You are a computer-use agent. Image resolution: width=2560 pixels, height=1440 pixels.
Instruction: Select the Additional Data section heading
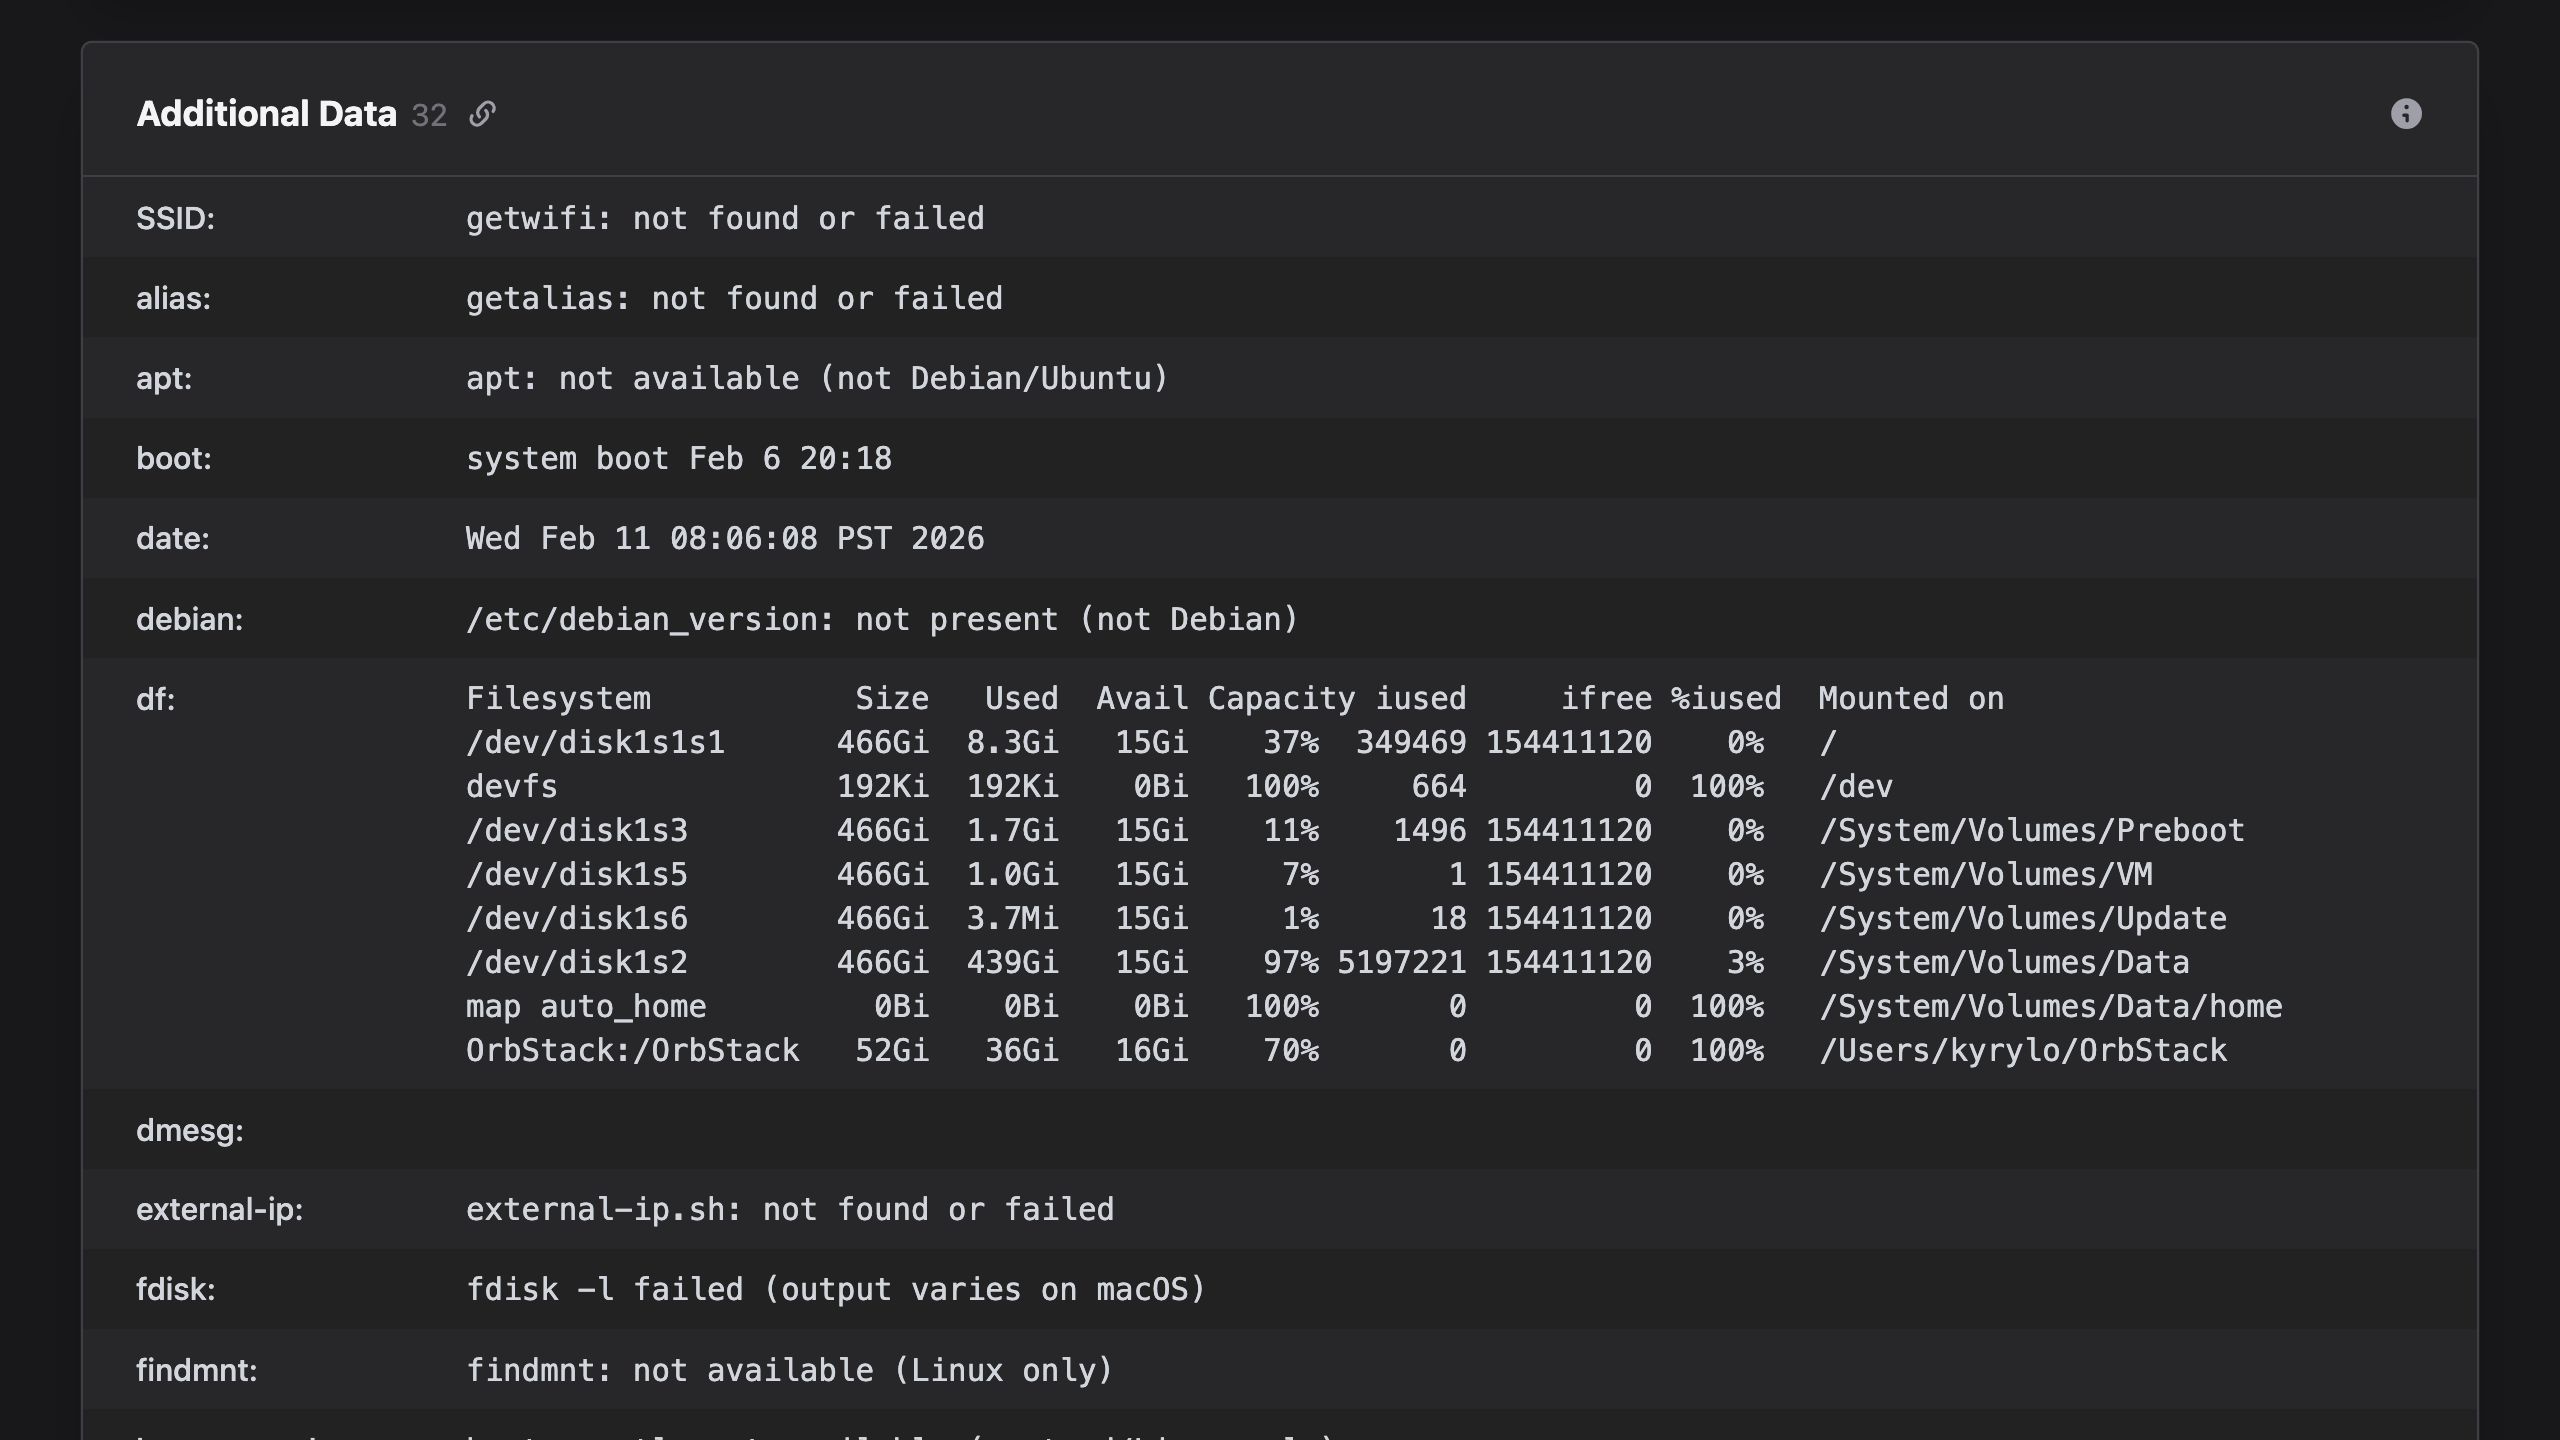coord(265,112)
